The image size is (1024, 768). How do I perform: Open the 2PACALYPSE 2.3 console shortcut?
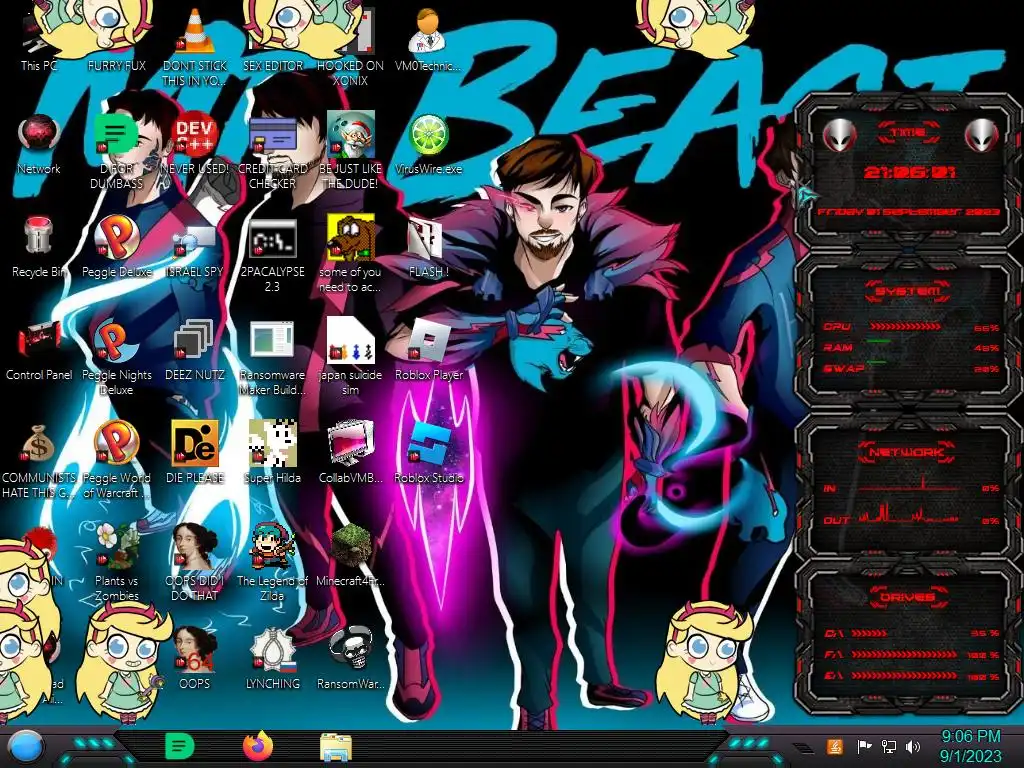(x=272, y=255)
